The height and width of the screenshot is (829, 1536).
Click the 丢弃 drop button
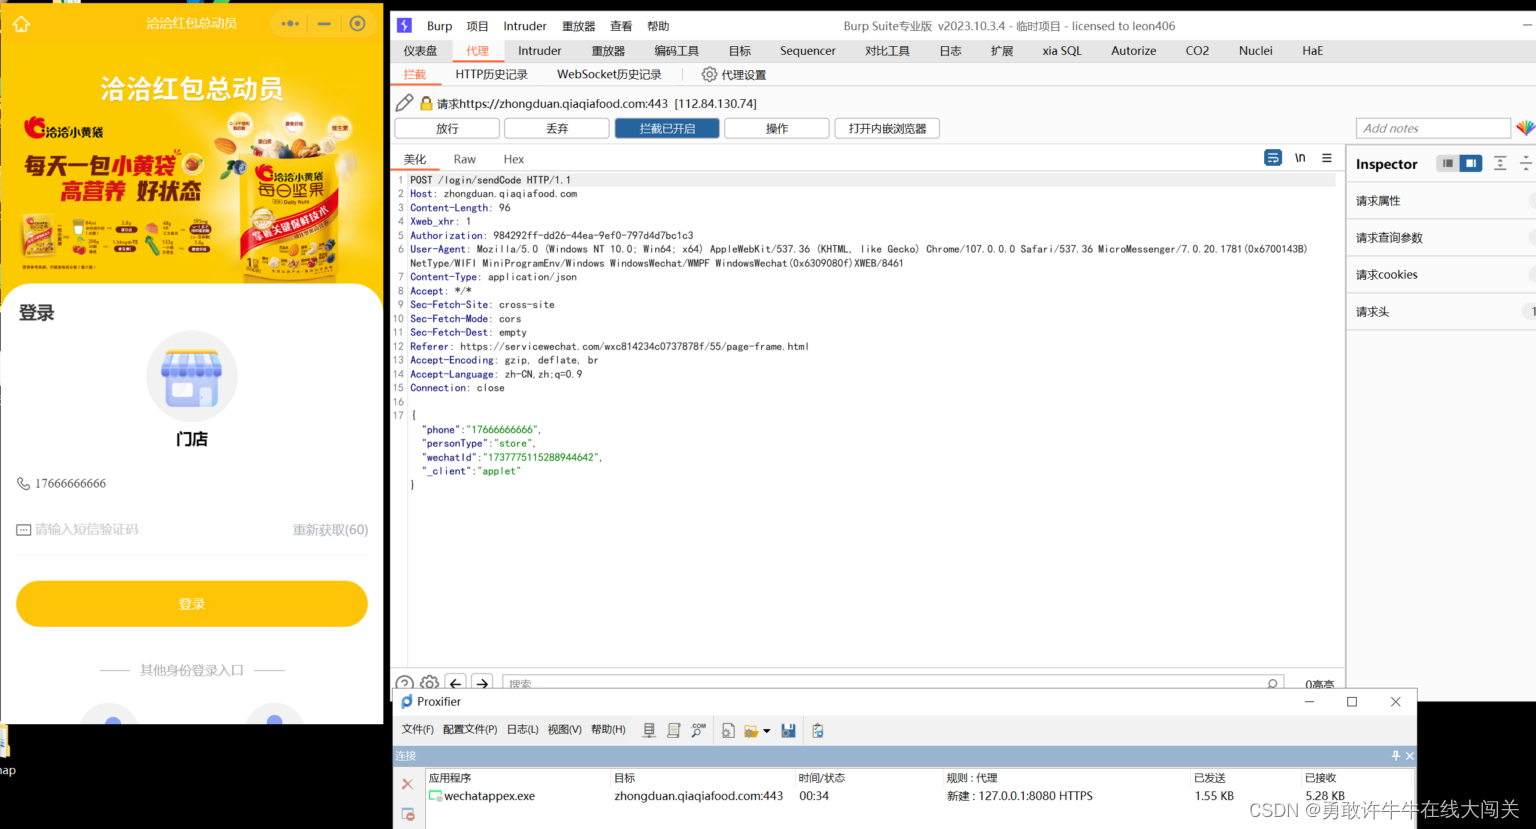tap(557, 128)
